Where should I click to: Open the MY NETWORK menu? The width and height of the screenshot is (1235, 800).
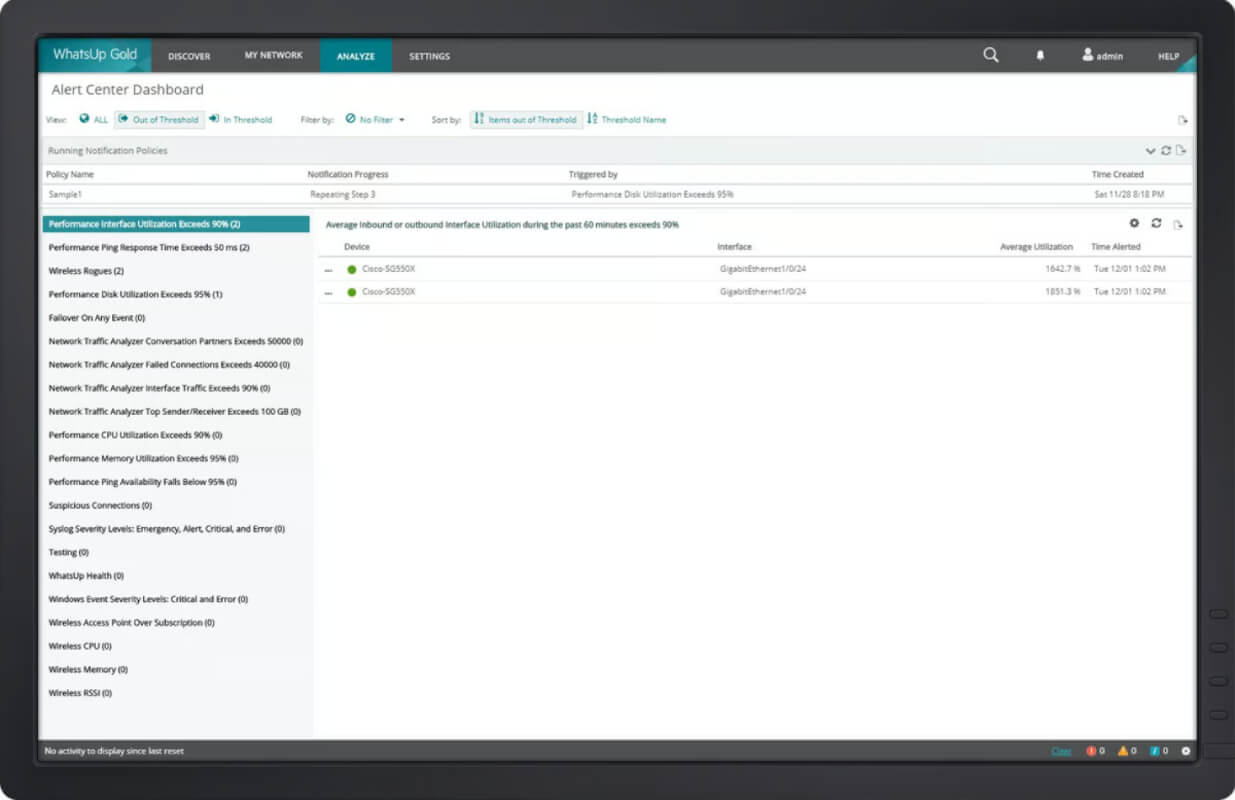(x=273, y=55)
